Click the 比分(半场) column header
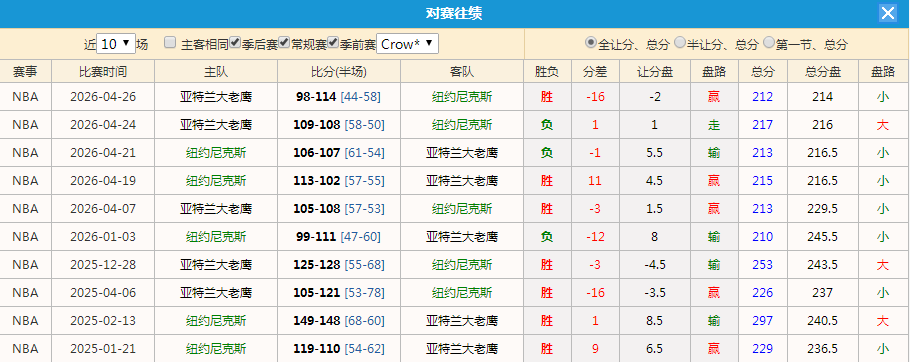The width and height of the screenshot is (910, 362). (x=339, y=71)
